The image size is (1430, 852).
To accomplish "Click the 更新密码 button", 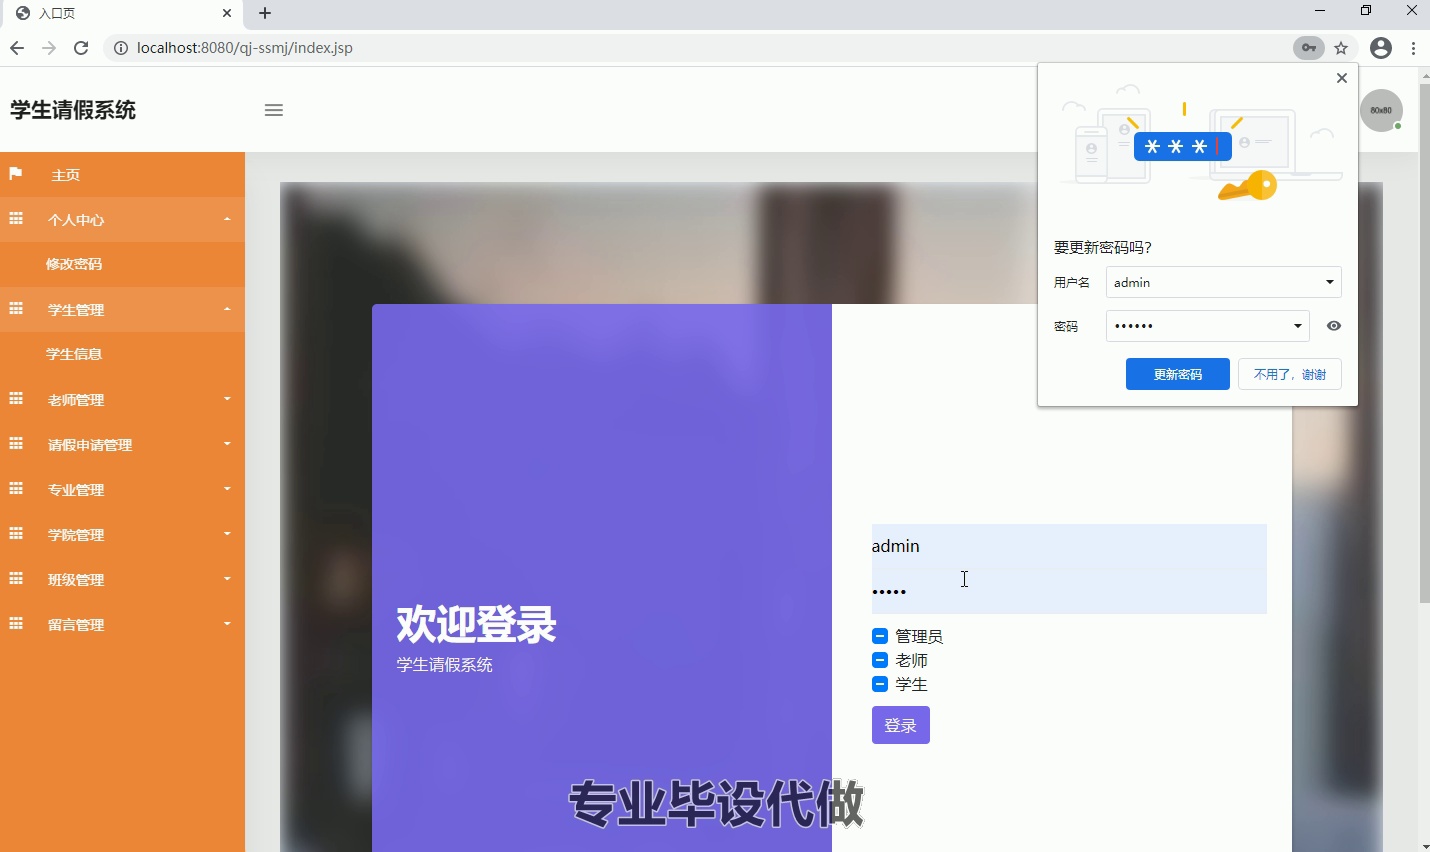I will pyautogui.click(x=1178, y=374).
